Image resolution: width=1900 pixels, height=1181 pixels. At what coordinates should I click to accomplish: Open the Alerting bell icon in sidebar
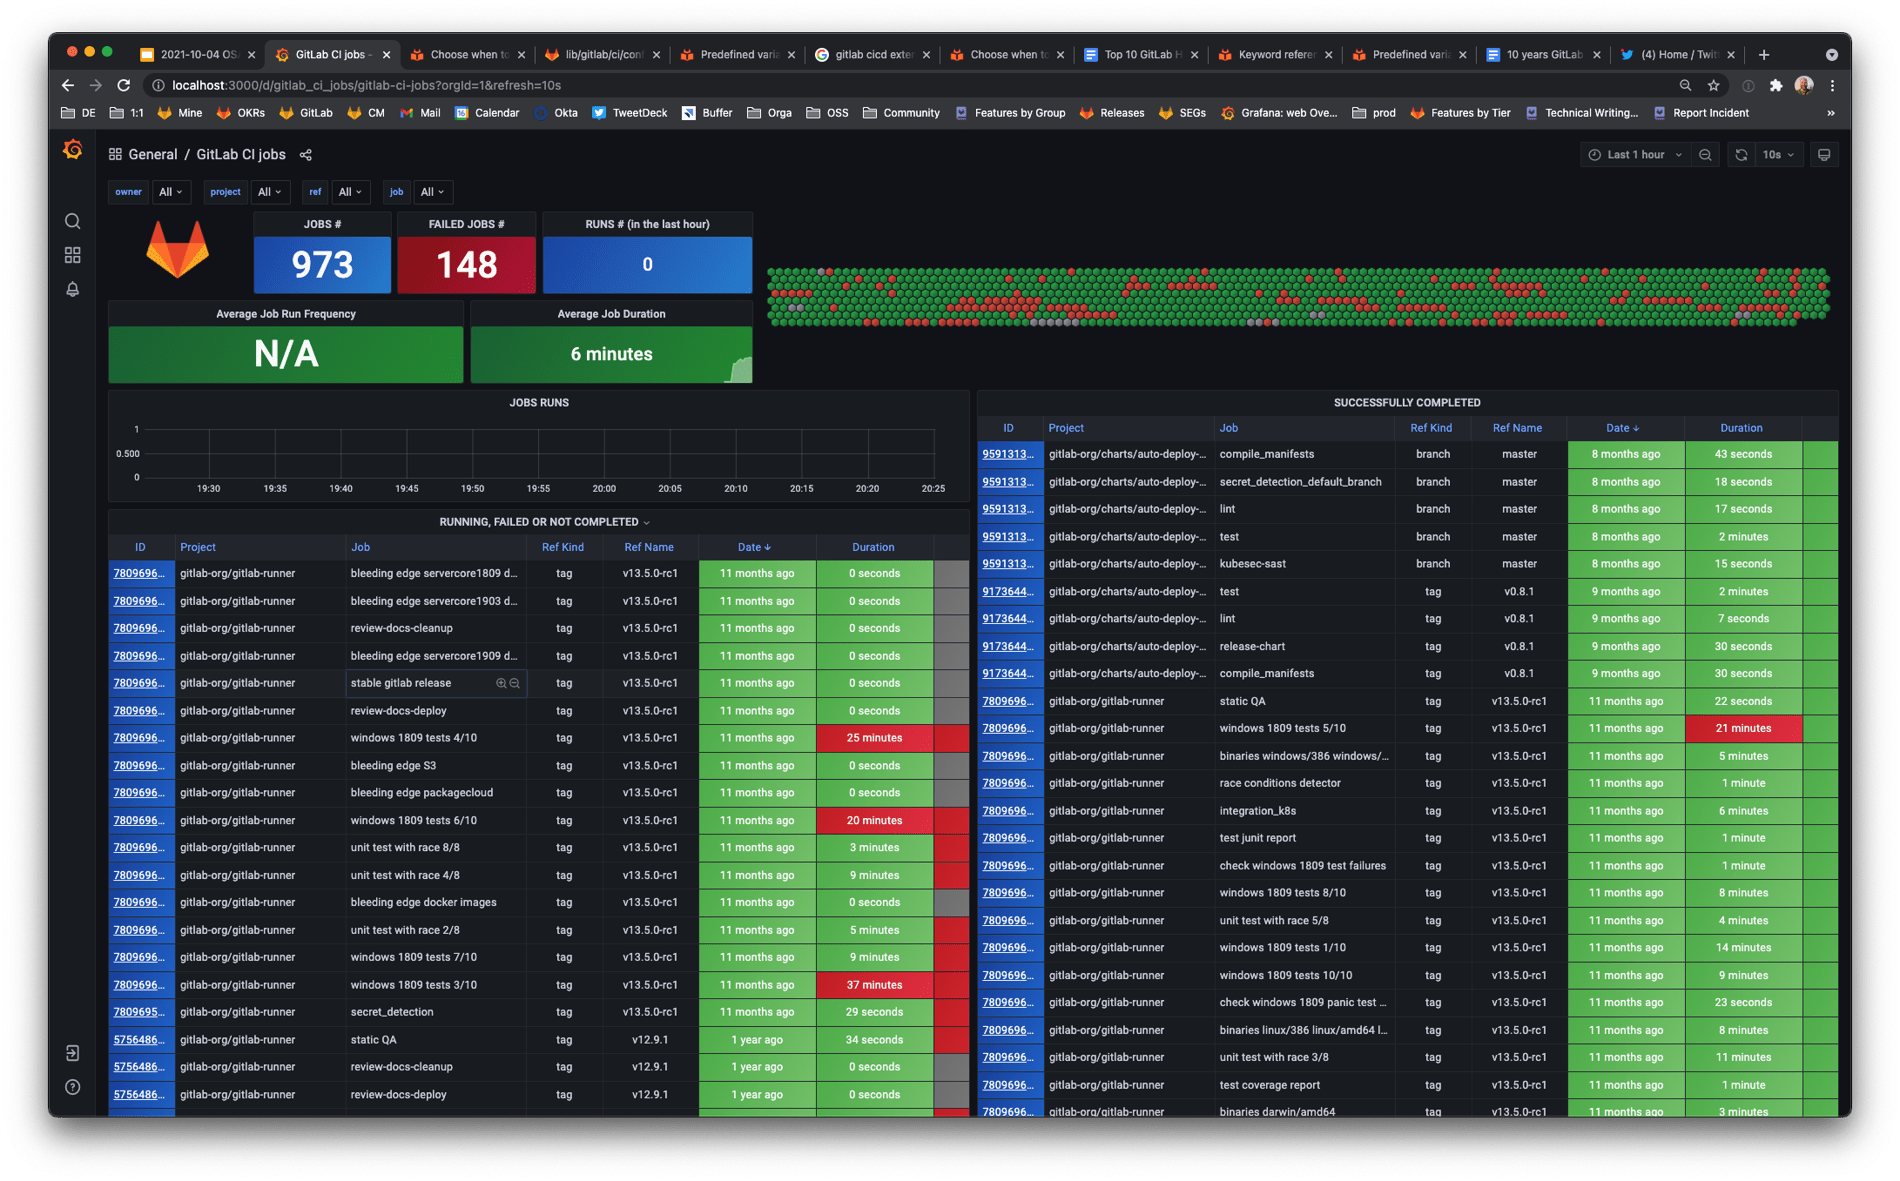point(73,289)
